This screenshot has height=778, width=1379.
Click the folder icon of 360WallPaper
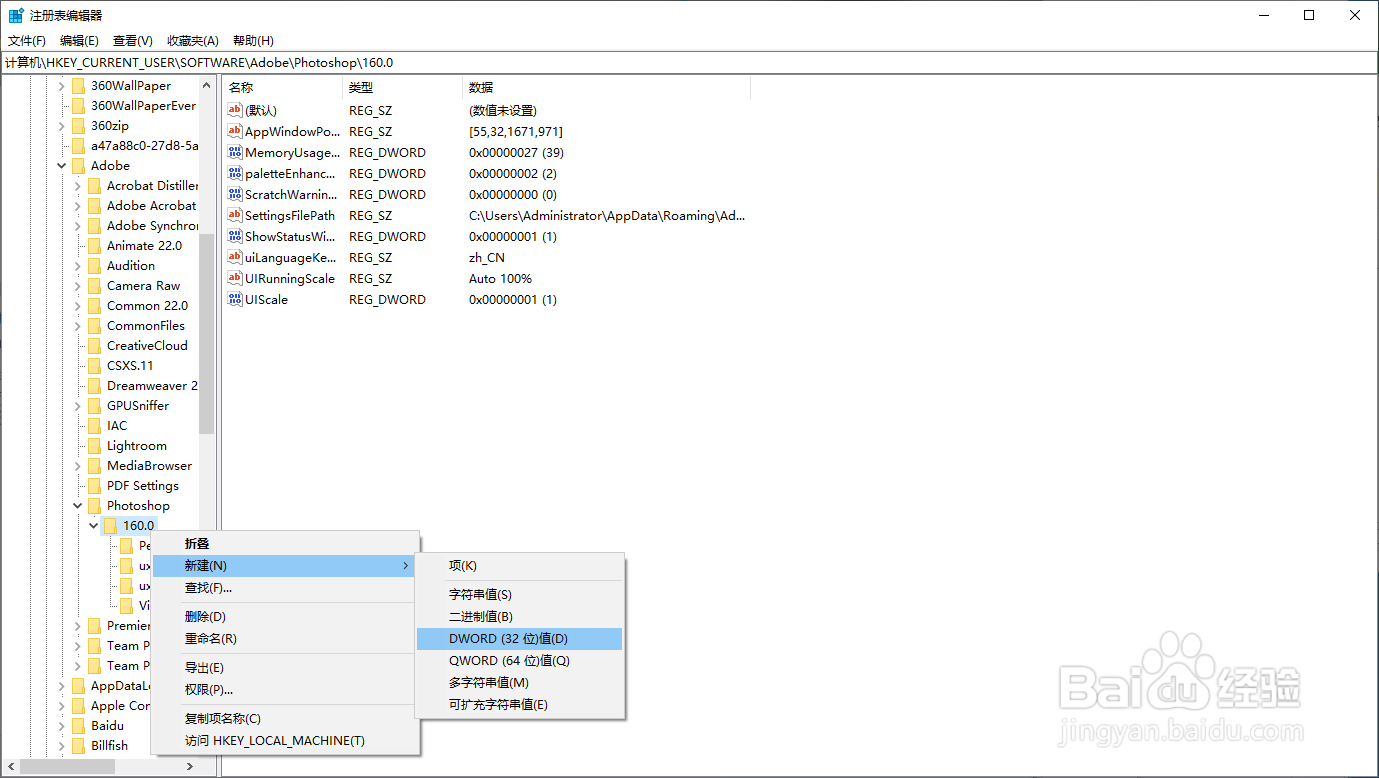click(79, 85)
